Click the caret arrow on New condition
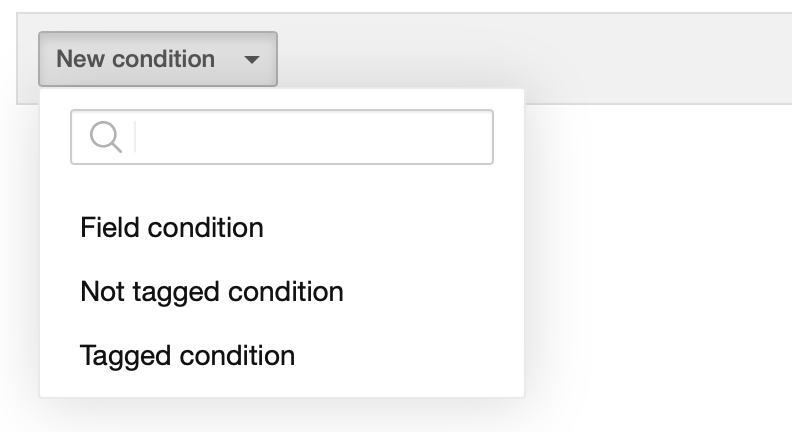This screenshot has height=432, width=792. coord(252,60)
